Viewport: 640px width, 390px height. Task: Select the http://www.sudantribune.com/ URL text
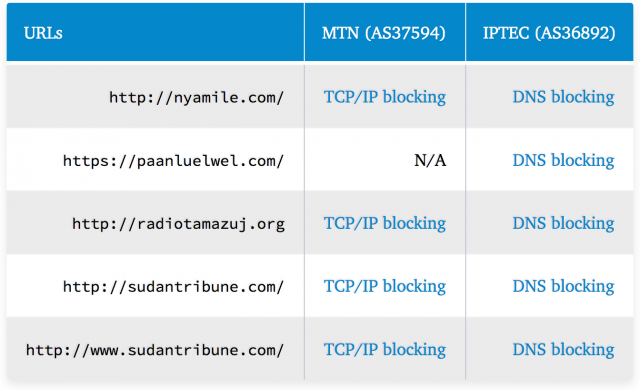click(155, 350)
